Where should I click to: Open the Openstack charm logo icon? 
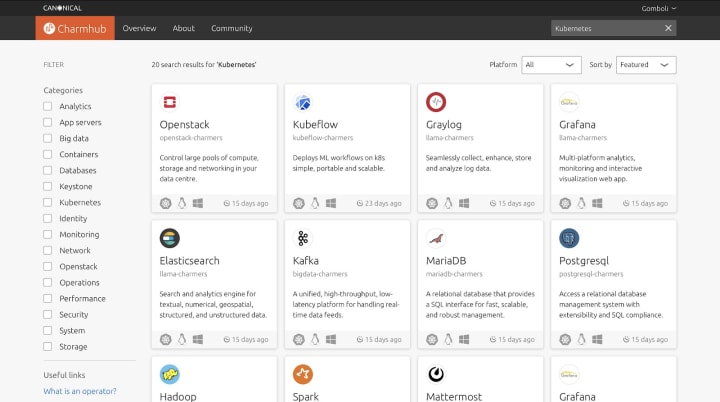tap(169, 102)
